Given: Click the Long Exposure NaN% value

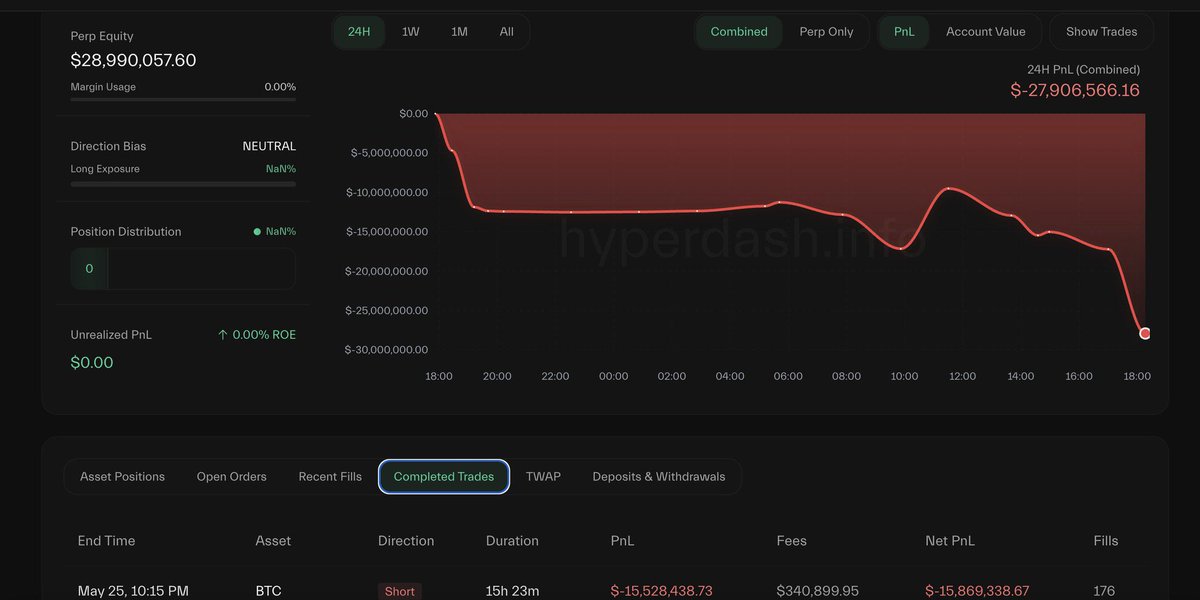Looking at the screenshot, I should pyautogui.click(x=281, y=169).
